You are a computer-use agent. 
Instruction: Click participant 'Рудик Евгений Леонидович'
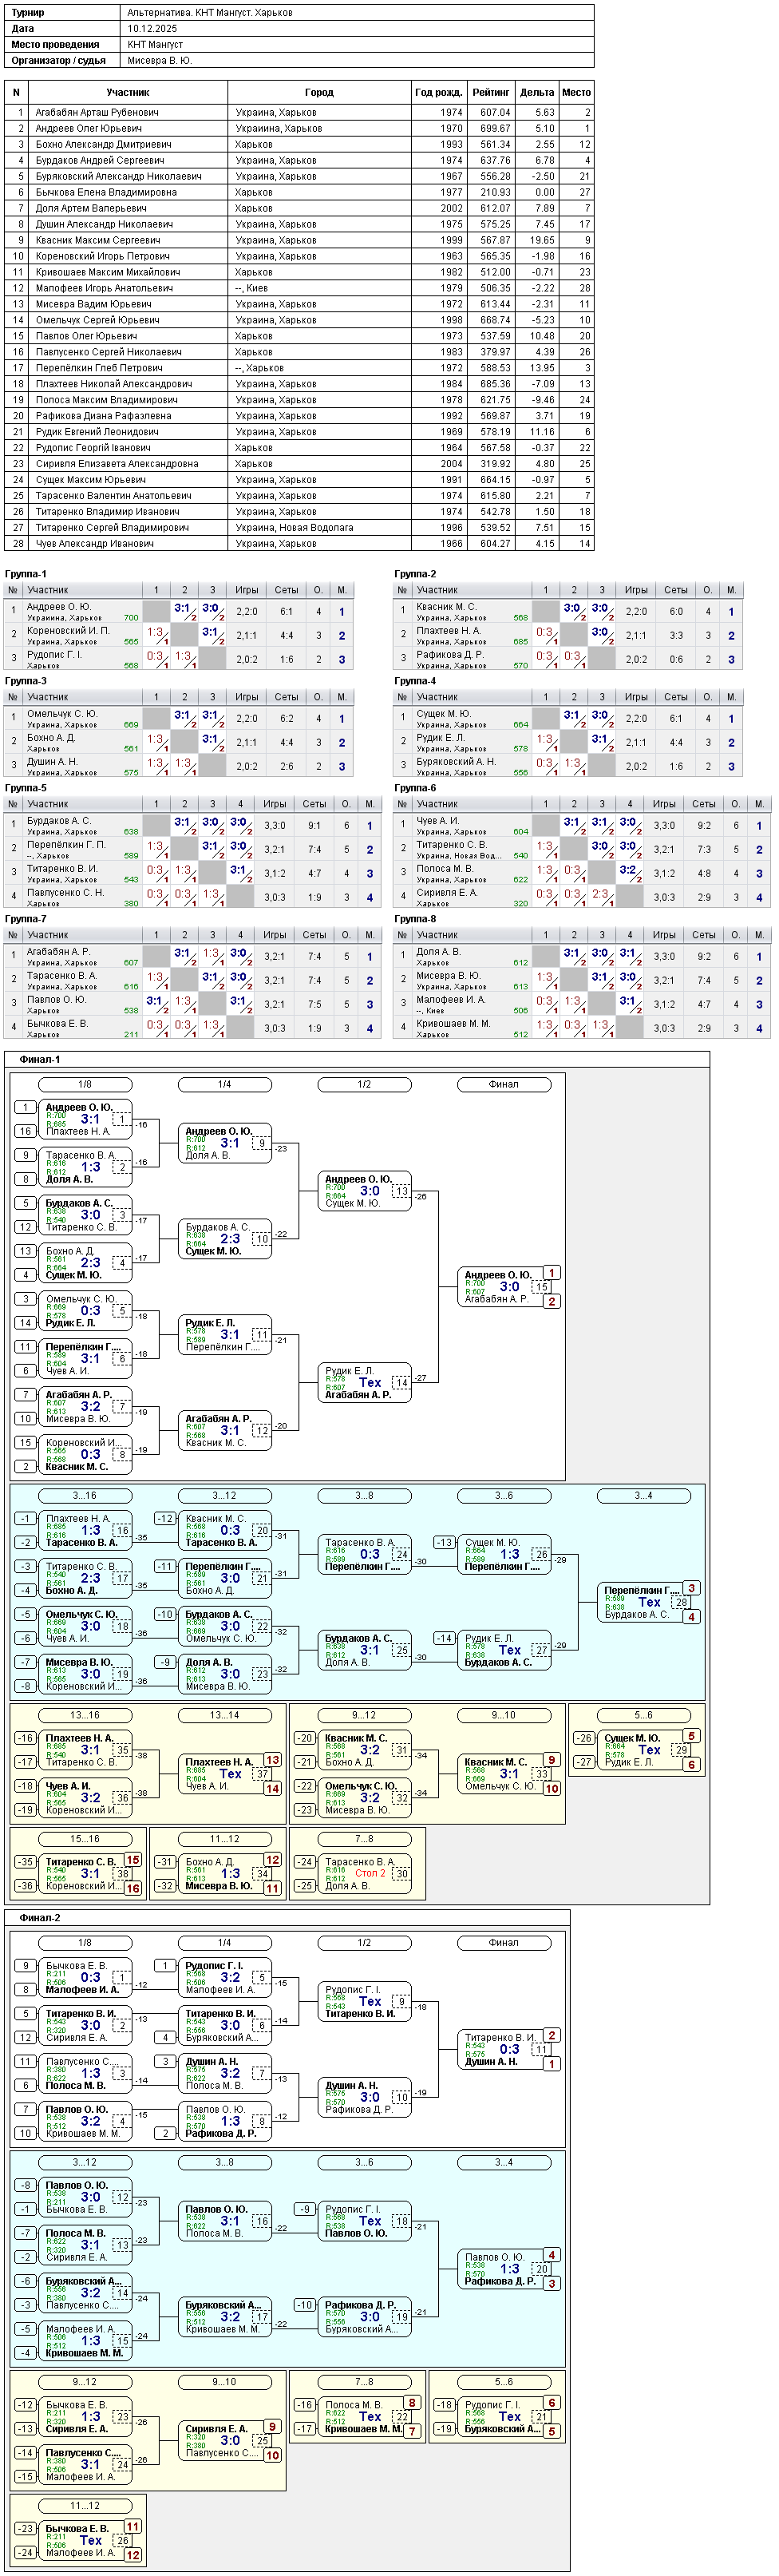(x=99, y=433)
